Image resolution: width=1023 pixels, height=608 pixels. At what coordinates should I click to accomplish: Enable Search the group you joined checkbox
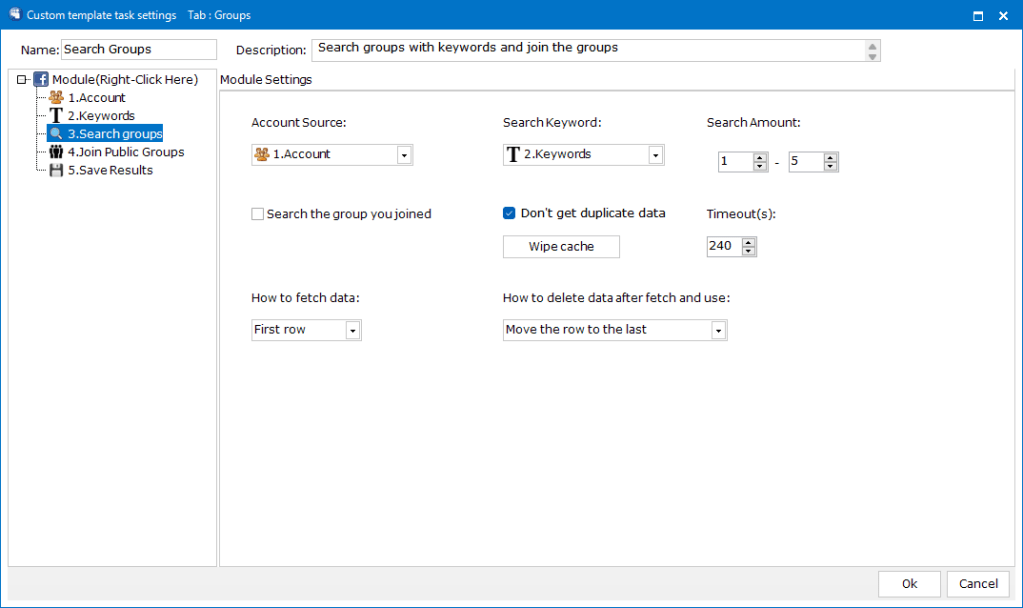tap(258, 214)
